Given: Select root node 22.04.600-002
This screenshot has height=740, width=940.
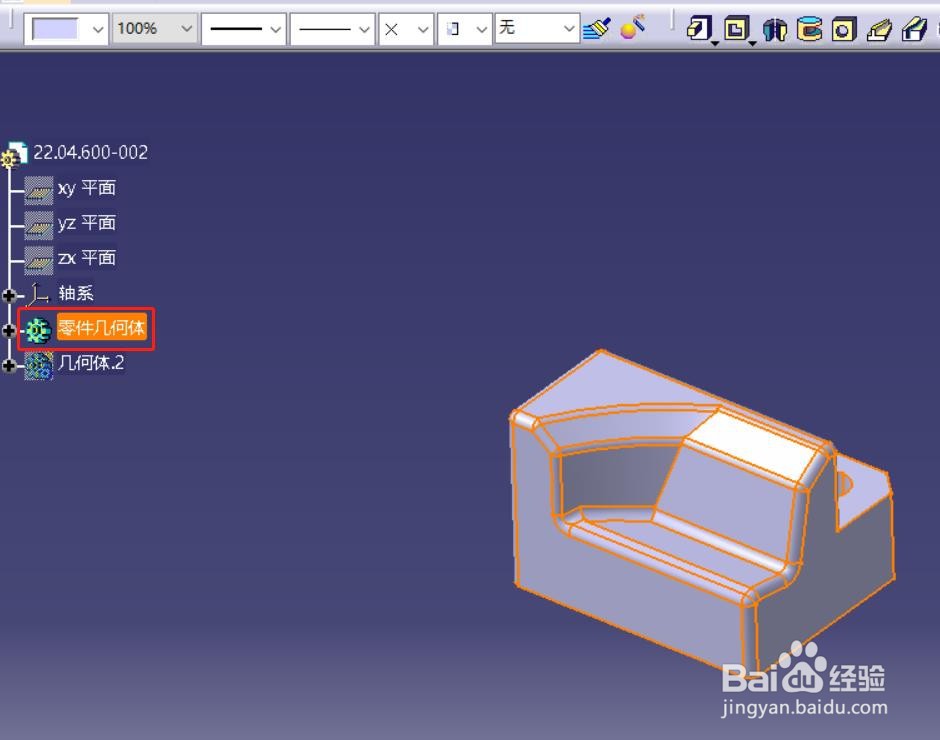Looking at the screenshot, I should tap(90, 152).
